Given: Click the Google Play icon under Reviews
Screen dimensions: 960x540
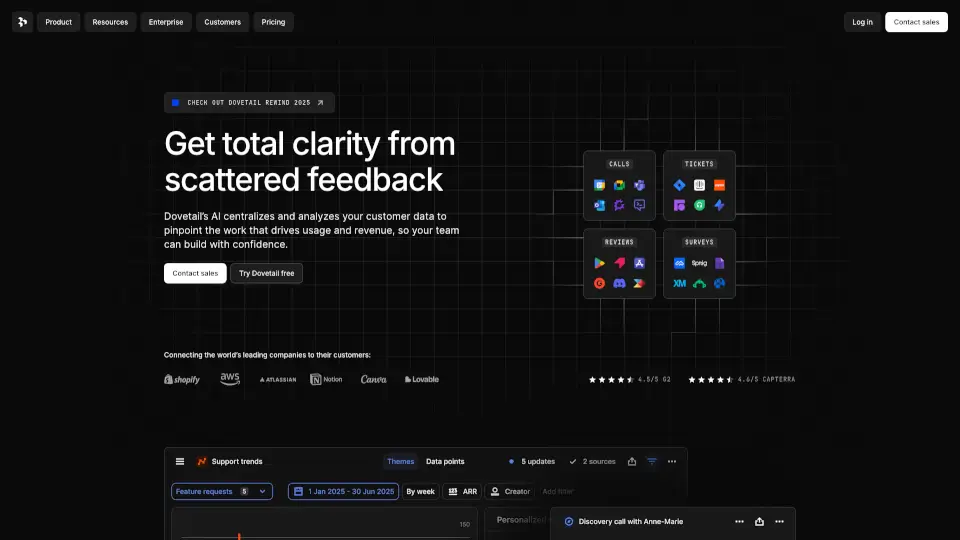Looking at the screenshot, I should point(599,263).
